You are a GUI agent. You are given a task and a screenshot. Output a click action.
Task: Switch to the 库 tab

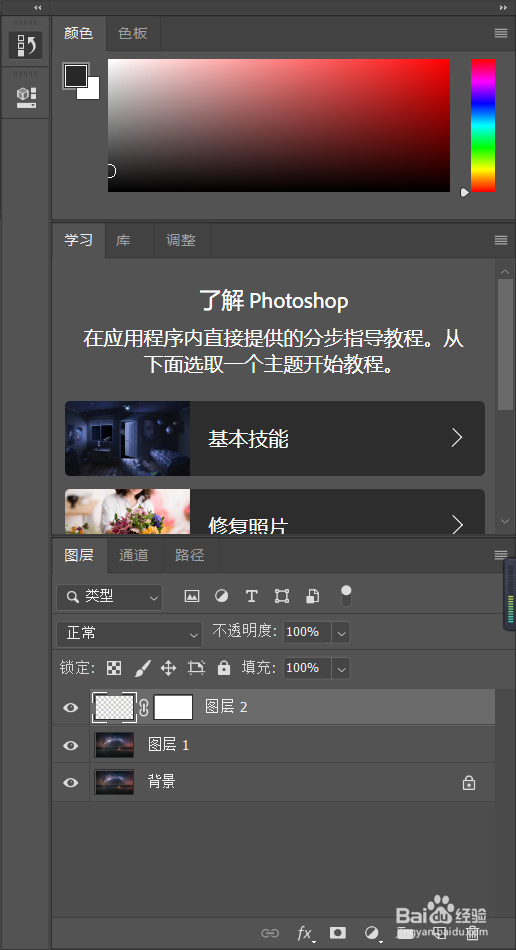tap(124, 240)
